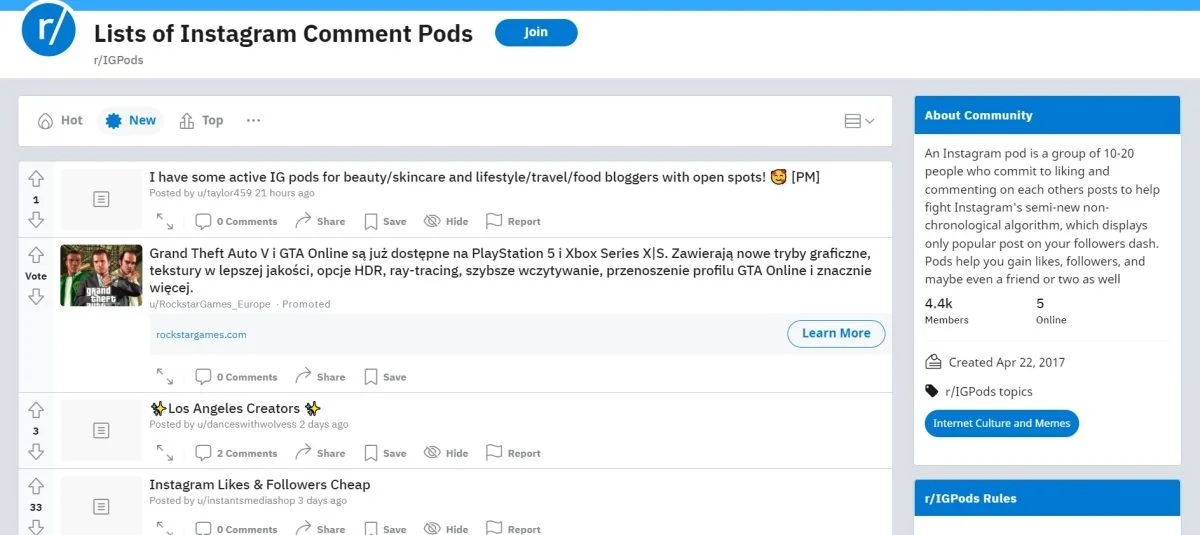Image resolution: width=1200 pixels, height=535 pixels.
Task: Open the card view layout dropdown
Action: [859, 121]
